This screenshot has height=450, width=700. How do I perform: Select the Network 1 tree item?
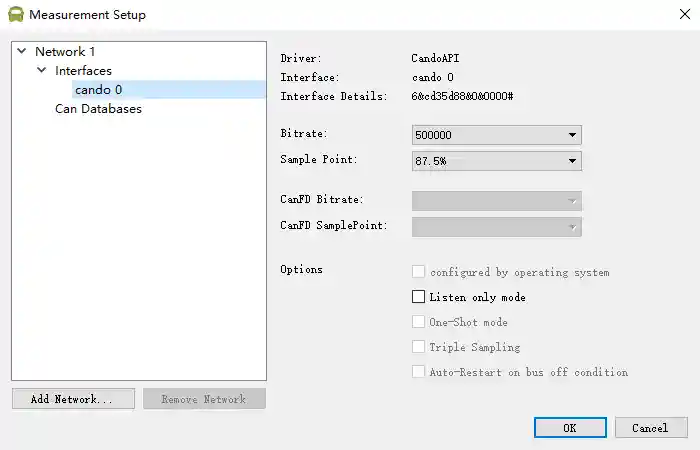(65, 51)
